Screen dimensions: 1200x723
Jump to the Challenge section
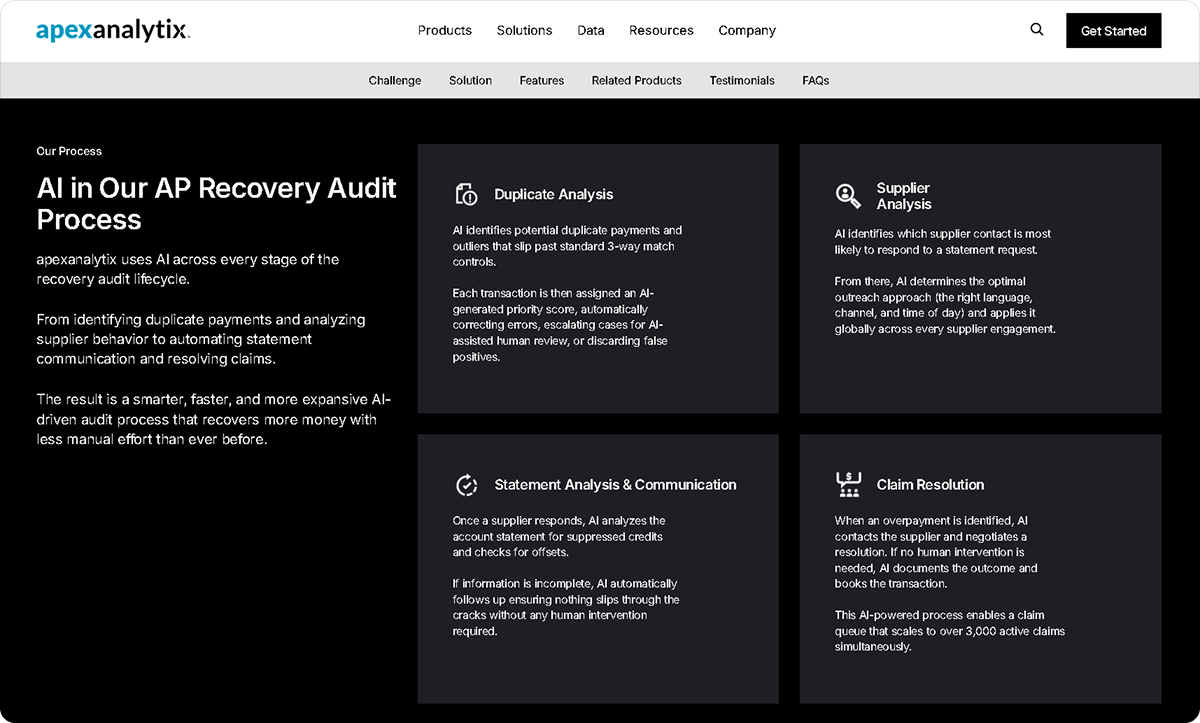(395, 80)
